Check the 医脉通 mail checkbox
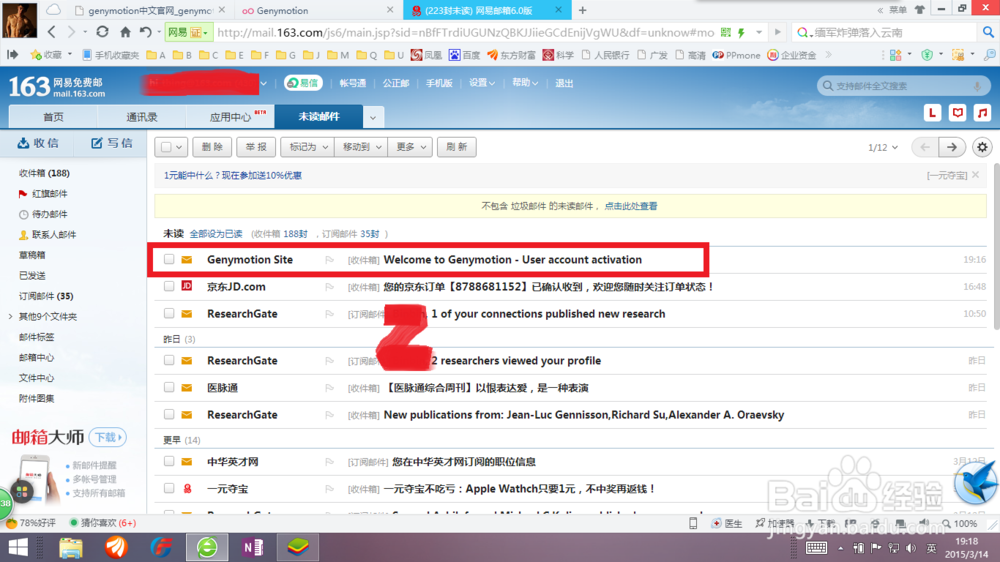 point(169,387)
